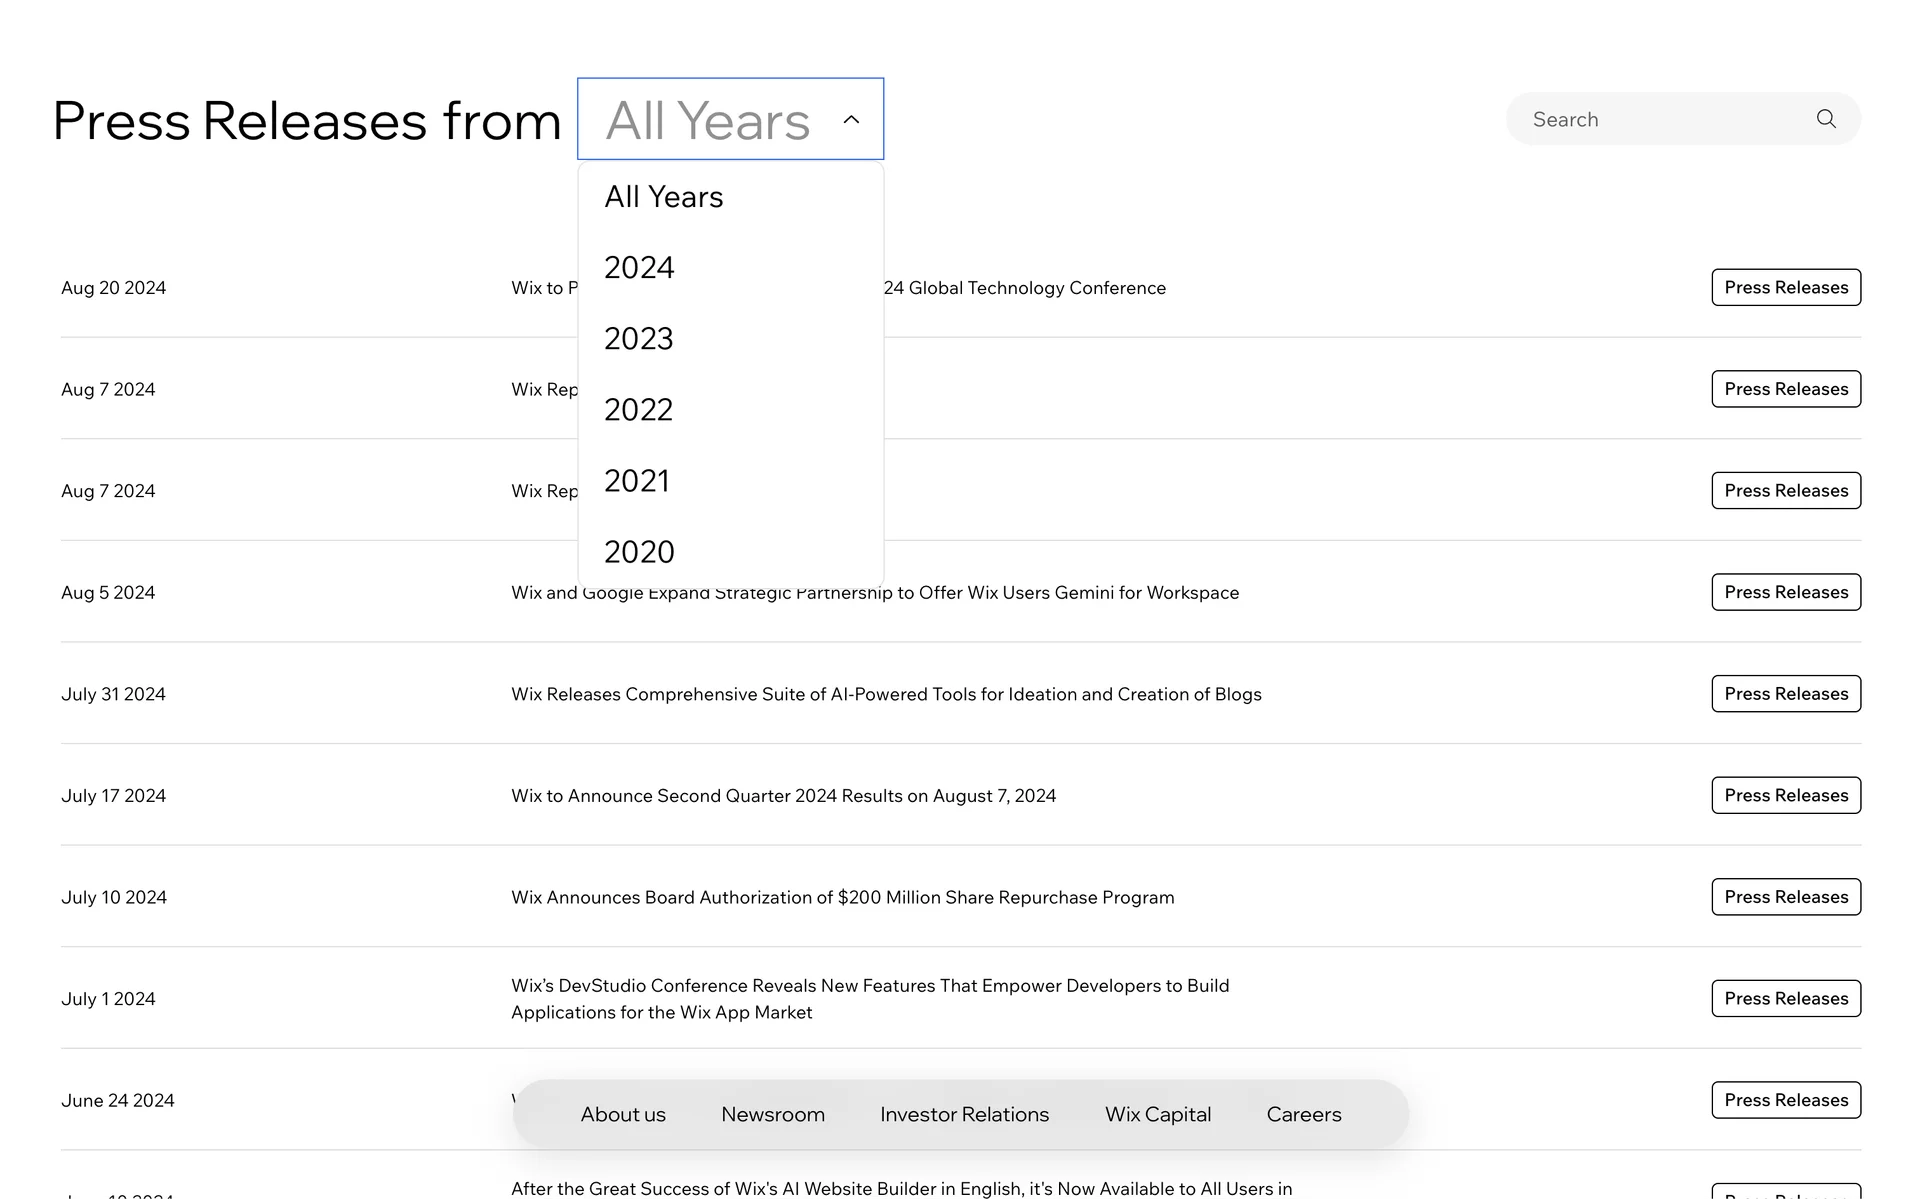Screen dimensions: 1920x1200
Task: Click the search magnifier icon
Action: tap(1826, 119)
